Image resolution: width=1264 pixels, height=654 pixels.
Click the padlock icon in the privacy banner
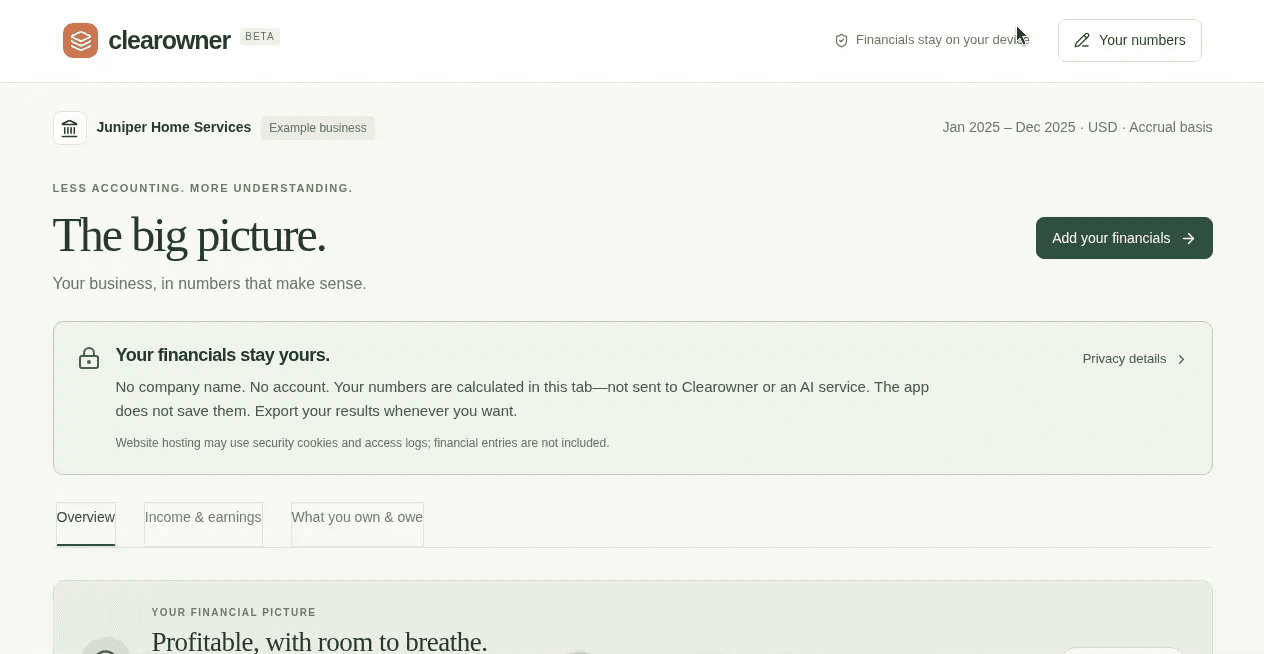click(89, 358)
